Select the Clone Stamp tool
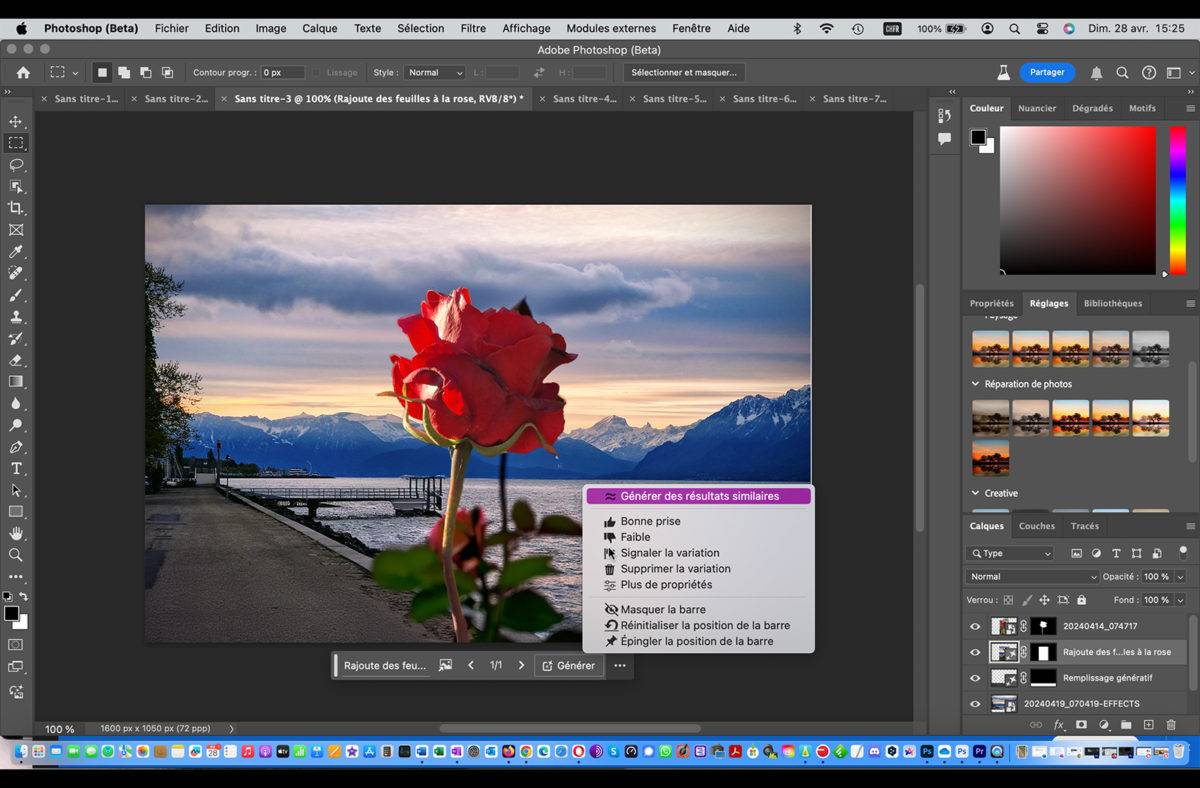 (x=15, y=316)
